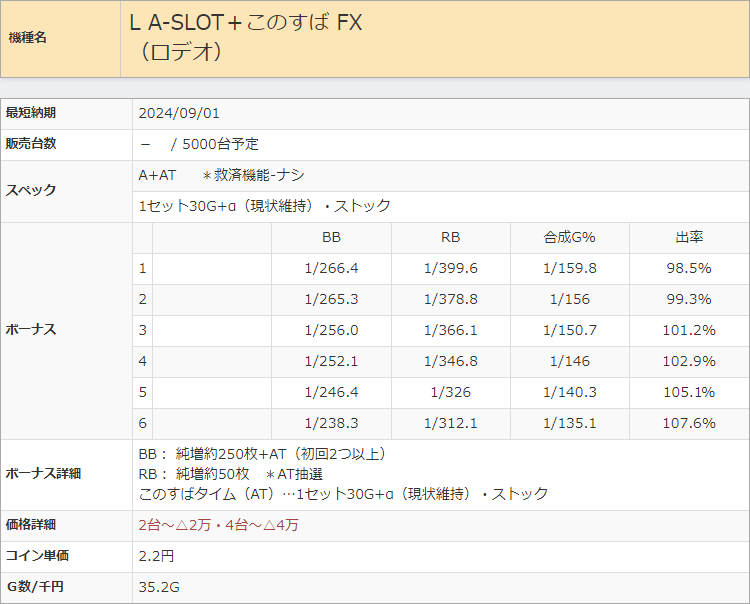Select setting number 1 in bonus table
This screenshot has height=604, width=750.
142,268
